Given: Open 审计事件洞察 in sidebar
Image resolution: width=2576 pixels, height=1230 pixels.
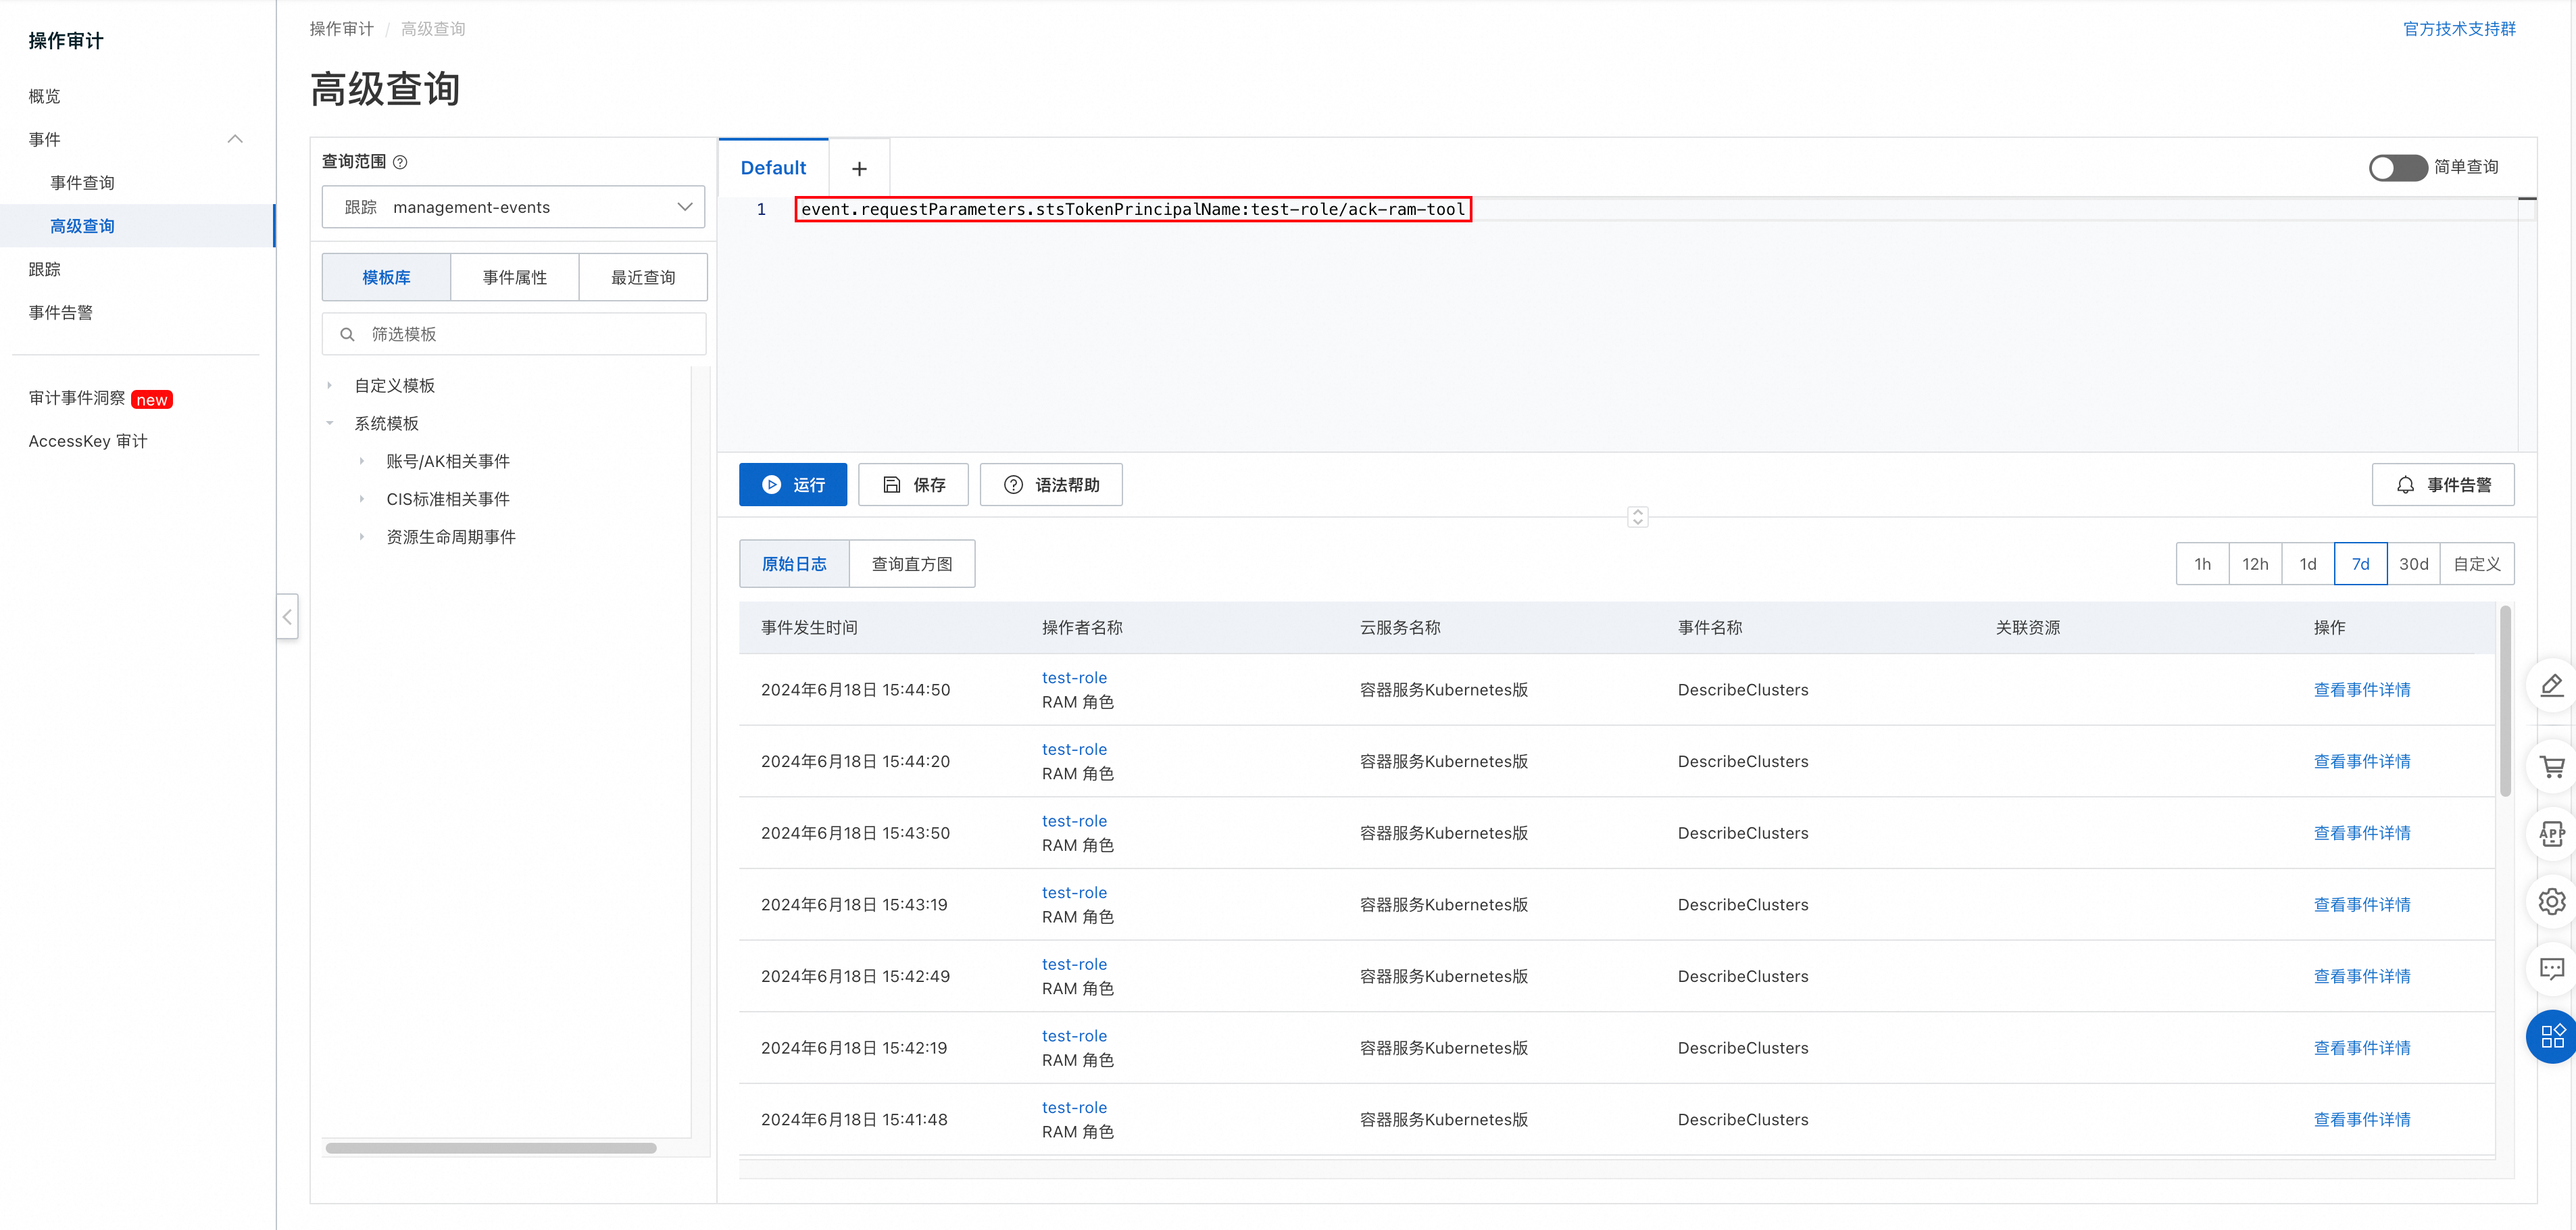Looking at the screenshot, I should [x=77, y=399].
